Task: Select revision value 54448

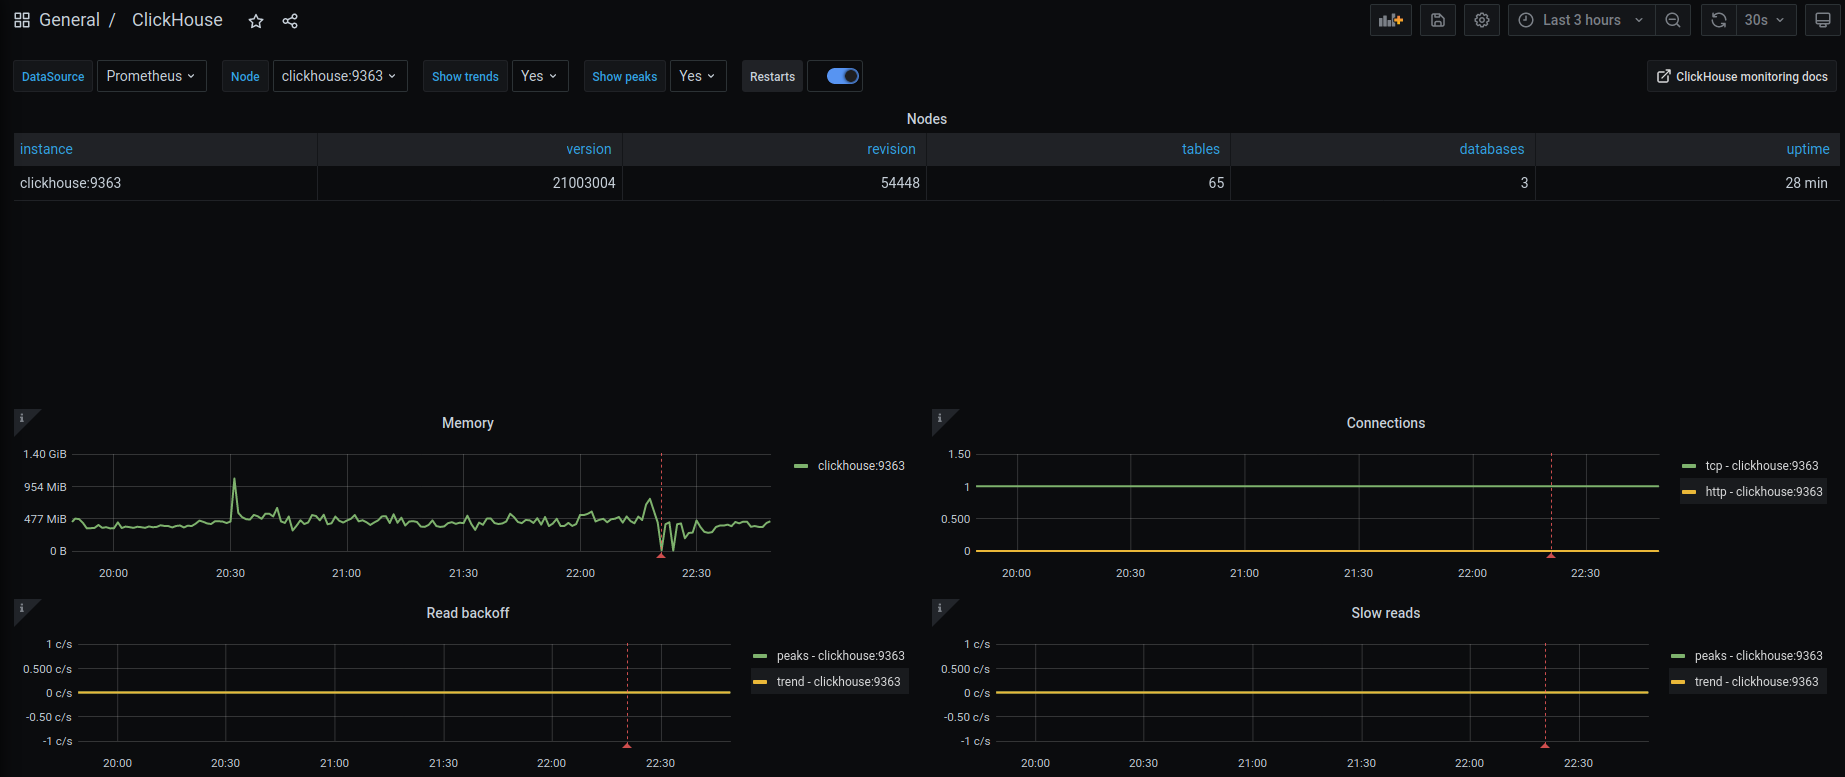Action: (900, 183)
